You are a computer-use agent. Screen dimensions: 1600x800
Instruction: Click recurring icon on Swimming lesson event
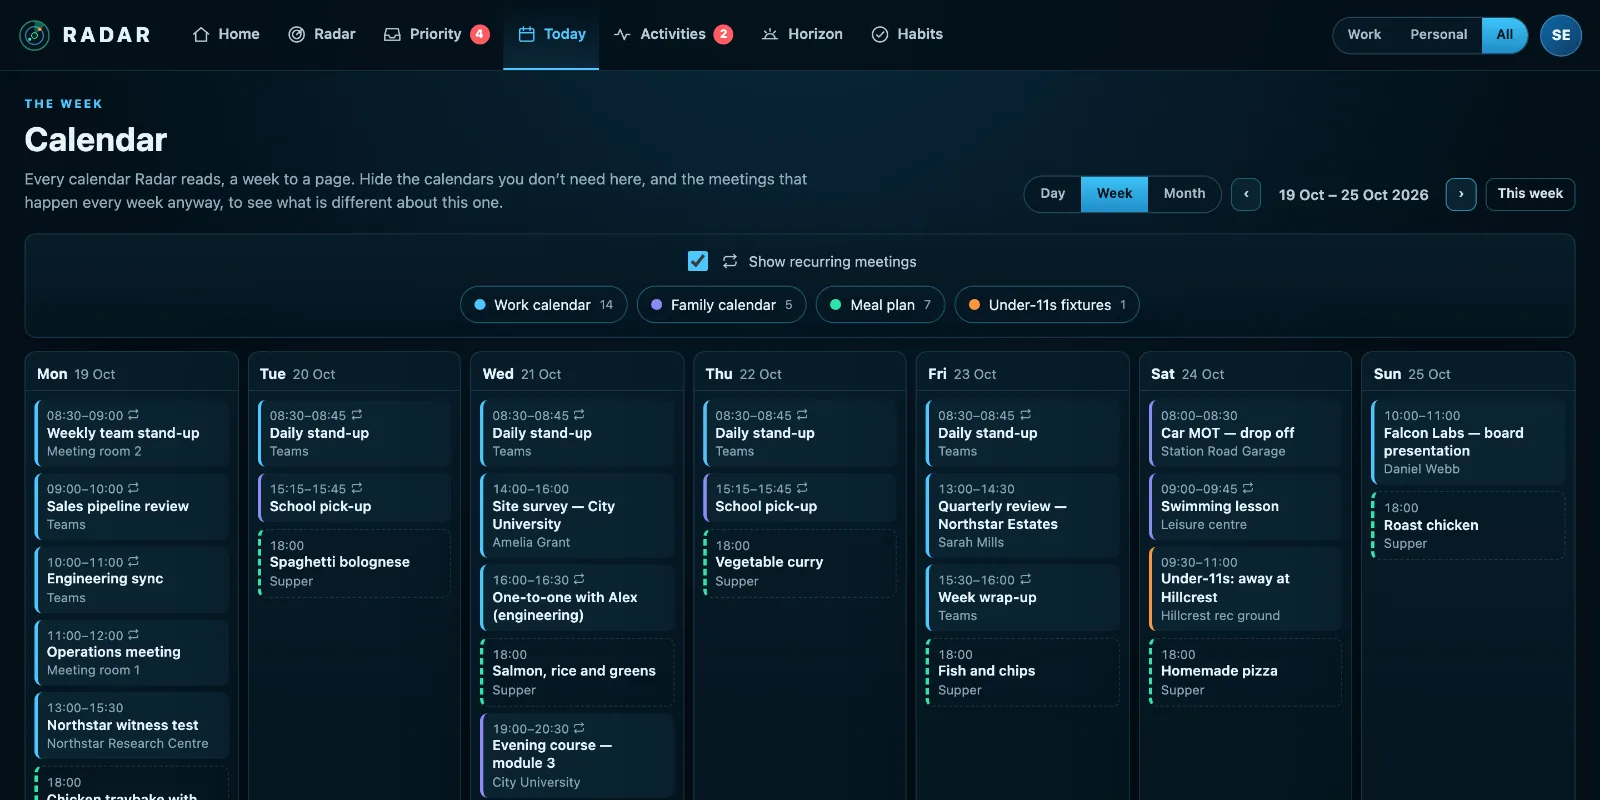[x=1248, y=488]
